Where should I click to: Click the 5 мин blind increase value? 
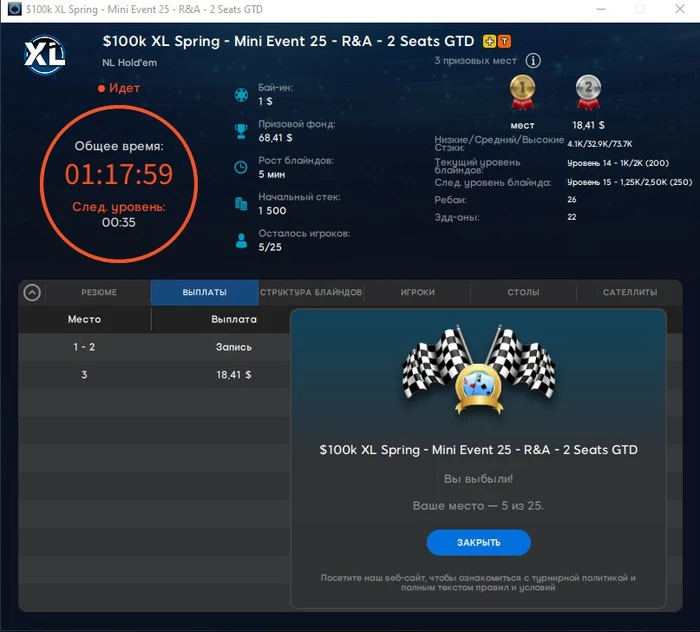tap(271, 174)
